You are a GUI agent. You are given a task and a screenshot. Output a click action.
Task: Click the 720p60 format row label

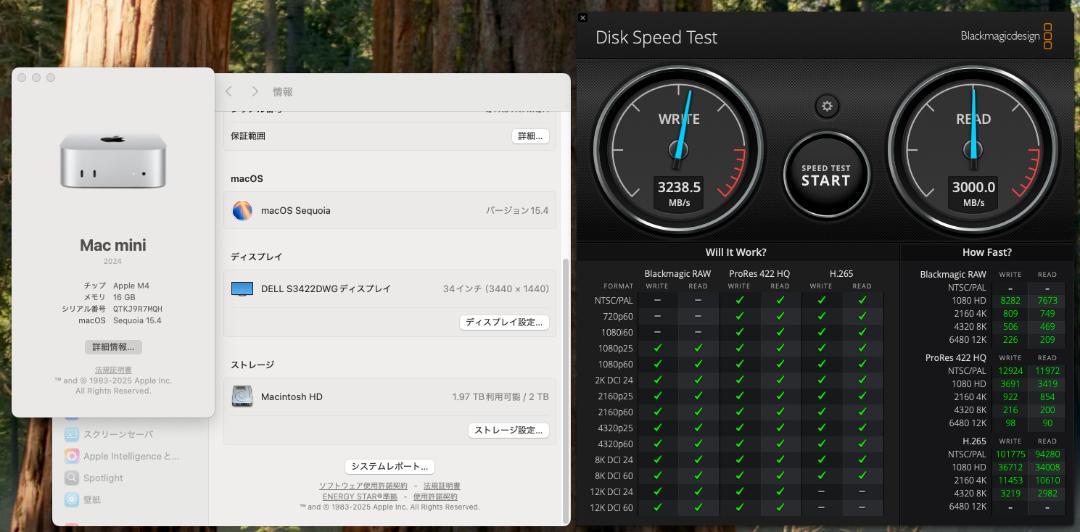[618, 316]
